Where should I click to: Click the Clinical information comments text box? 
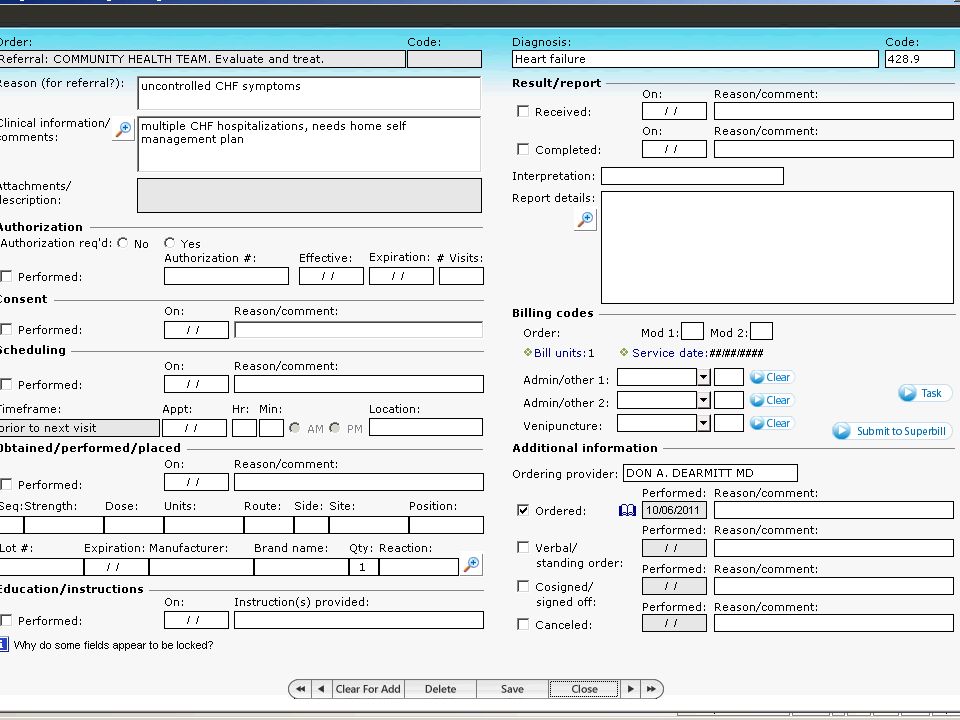coord(309,144)
